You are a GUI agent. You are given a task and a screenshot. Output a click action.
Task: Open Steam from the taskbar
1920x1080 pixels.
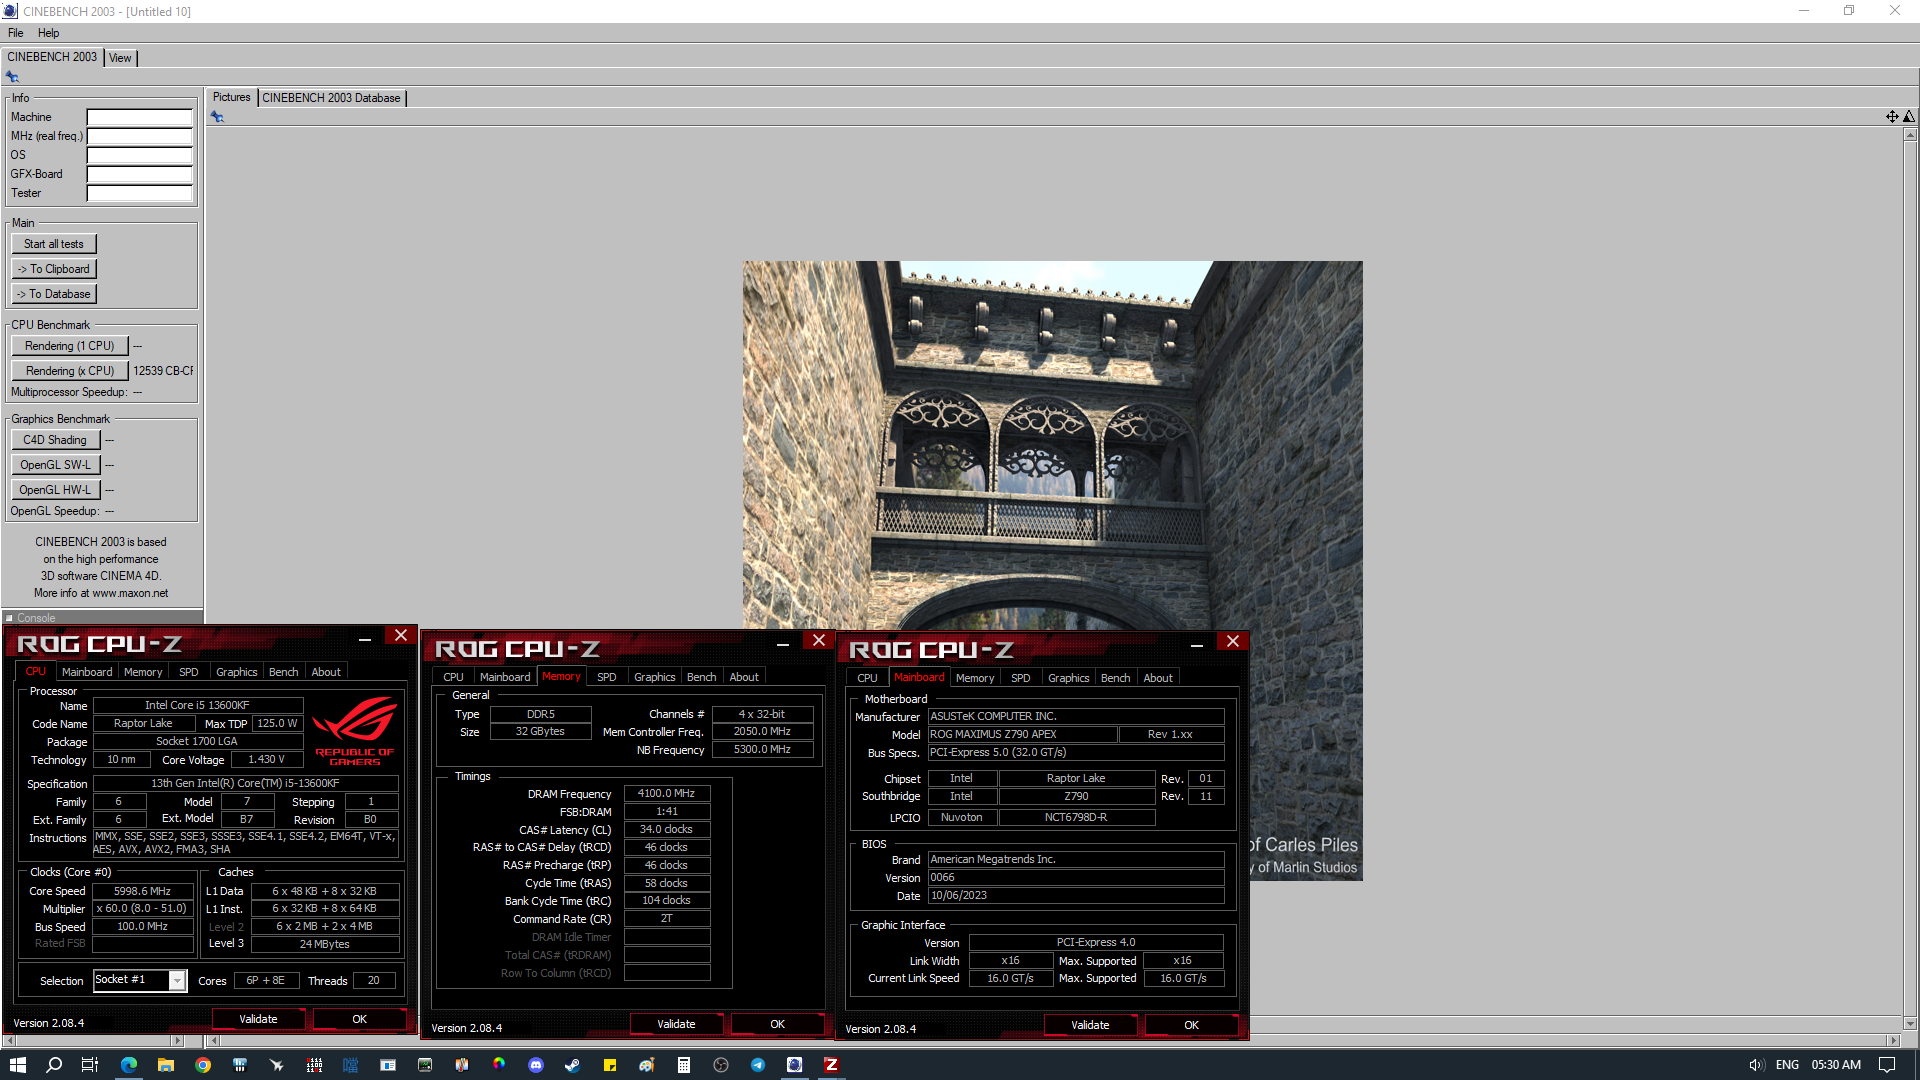click(573, 1065)
